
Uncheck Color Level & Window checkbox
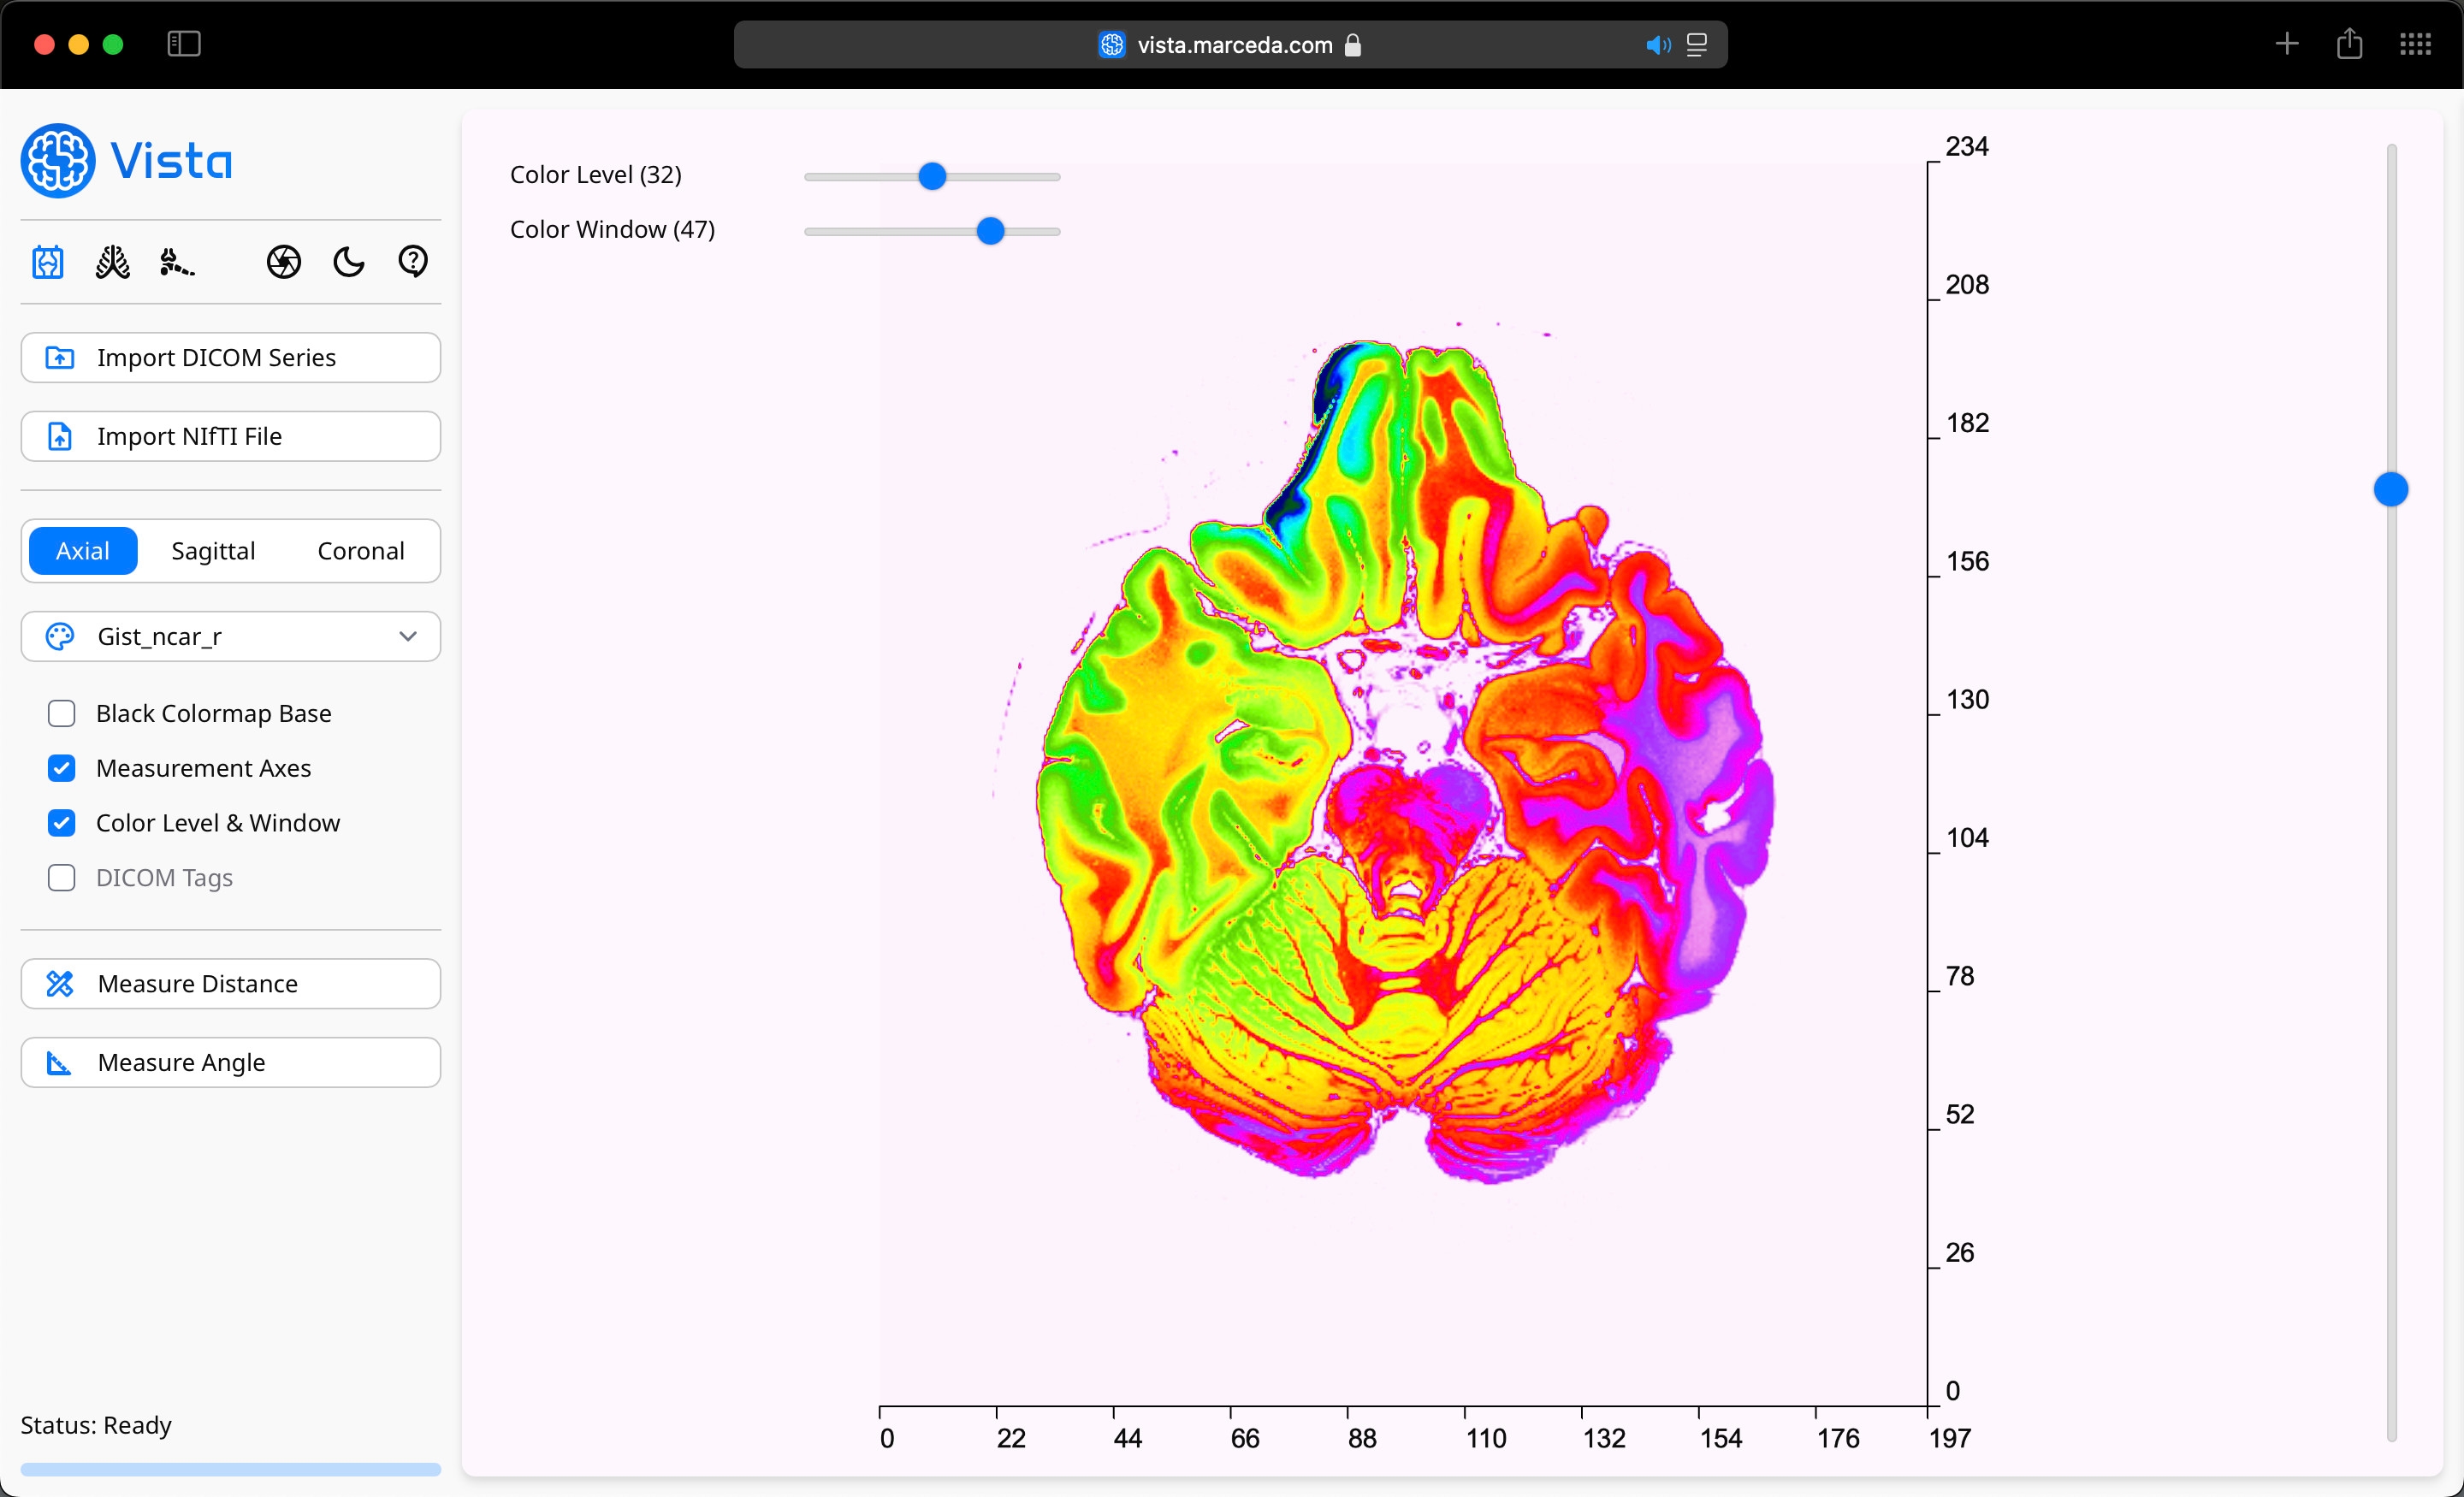coord(62,824)
